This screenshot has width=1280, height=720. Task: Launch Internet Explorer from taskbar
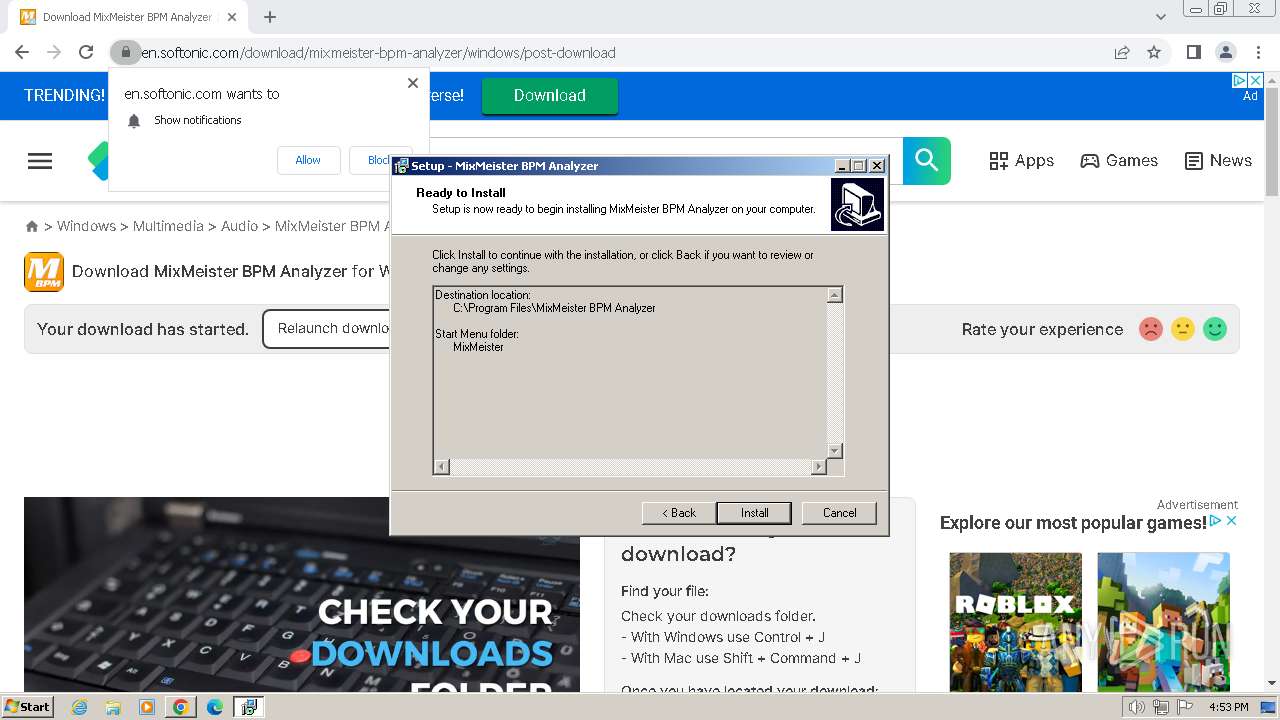pos(79,707)
